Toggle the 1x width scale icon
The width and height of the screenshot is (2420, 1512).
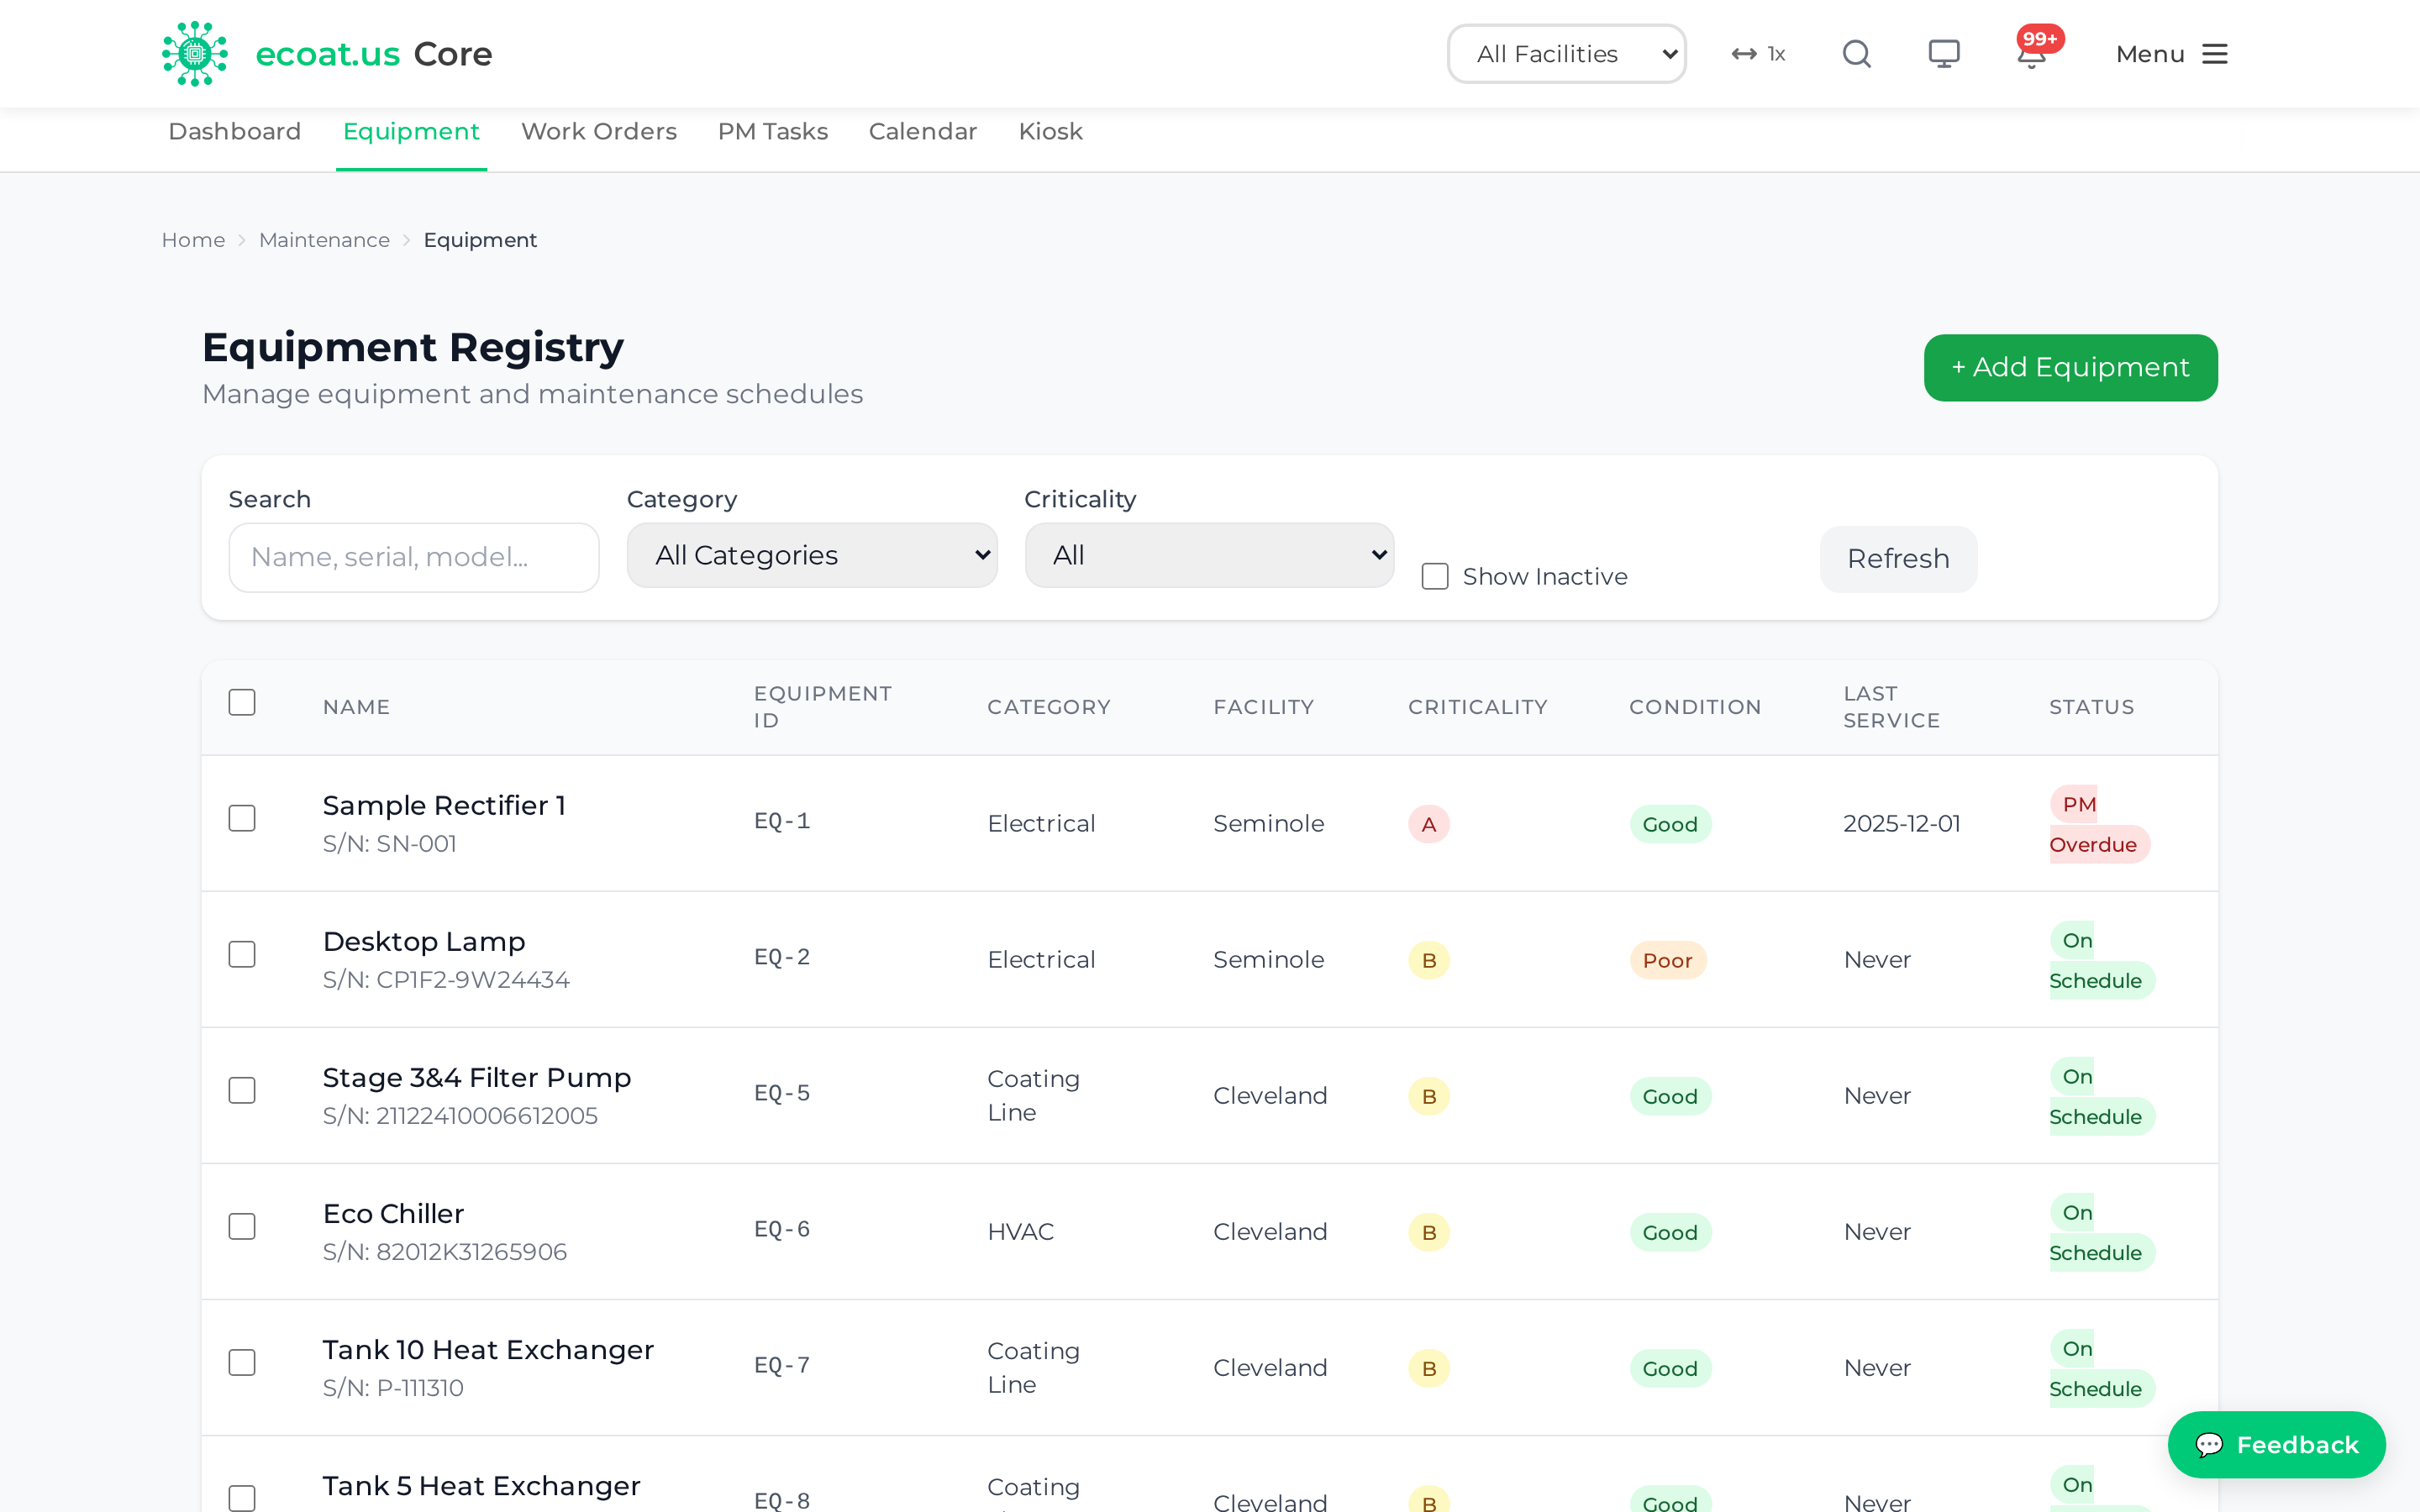click(1758, 54)
